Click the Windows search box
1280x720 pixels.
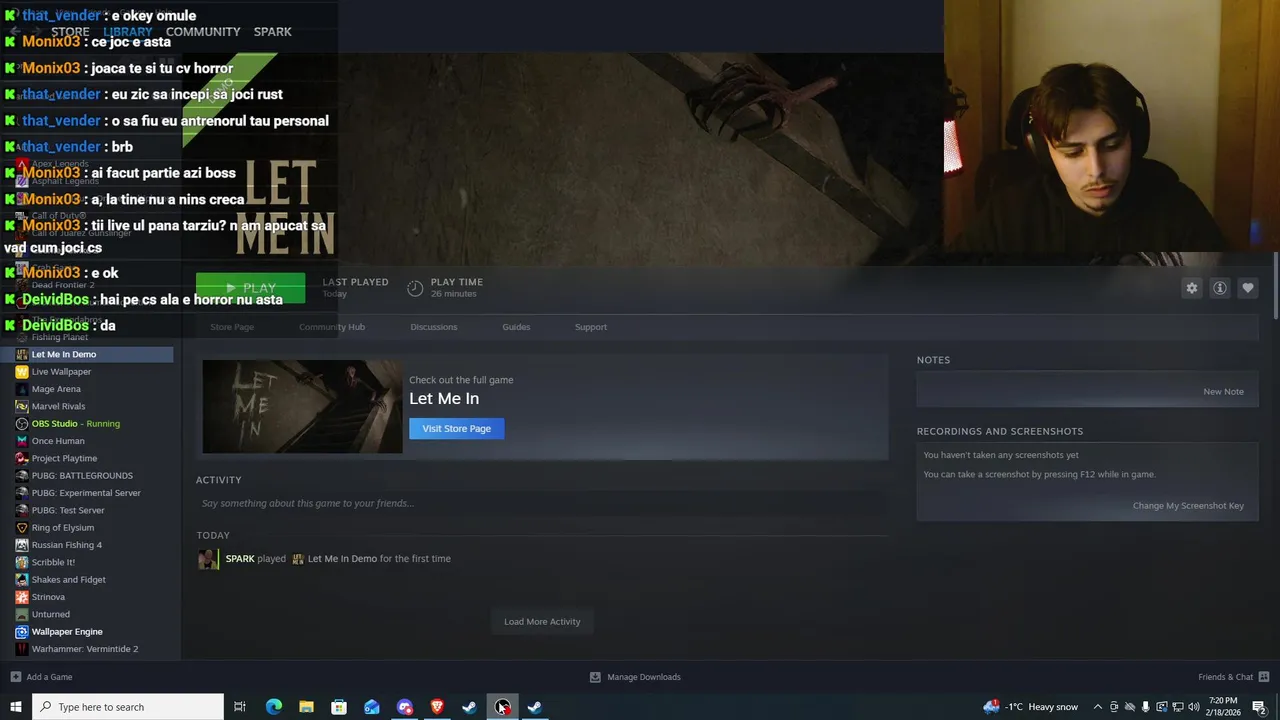[128, 707]
